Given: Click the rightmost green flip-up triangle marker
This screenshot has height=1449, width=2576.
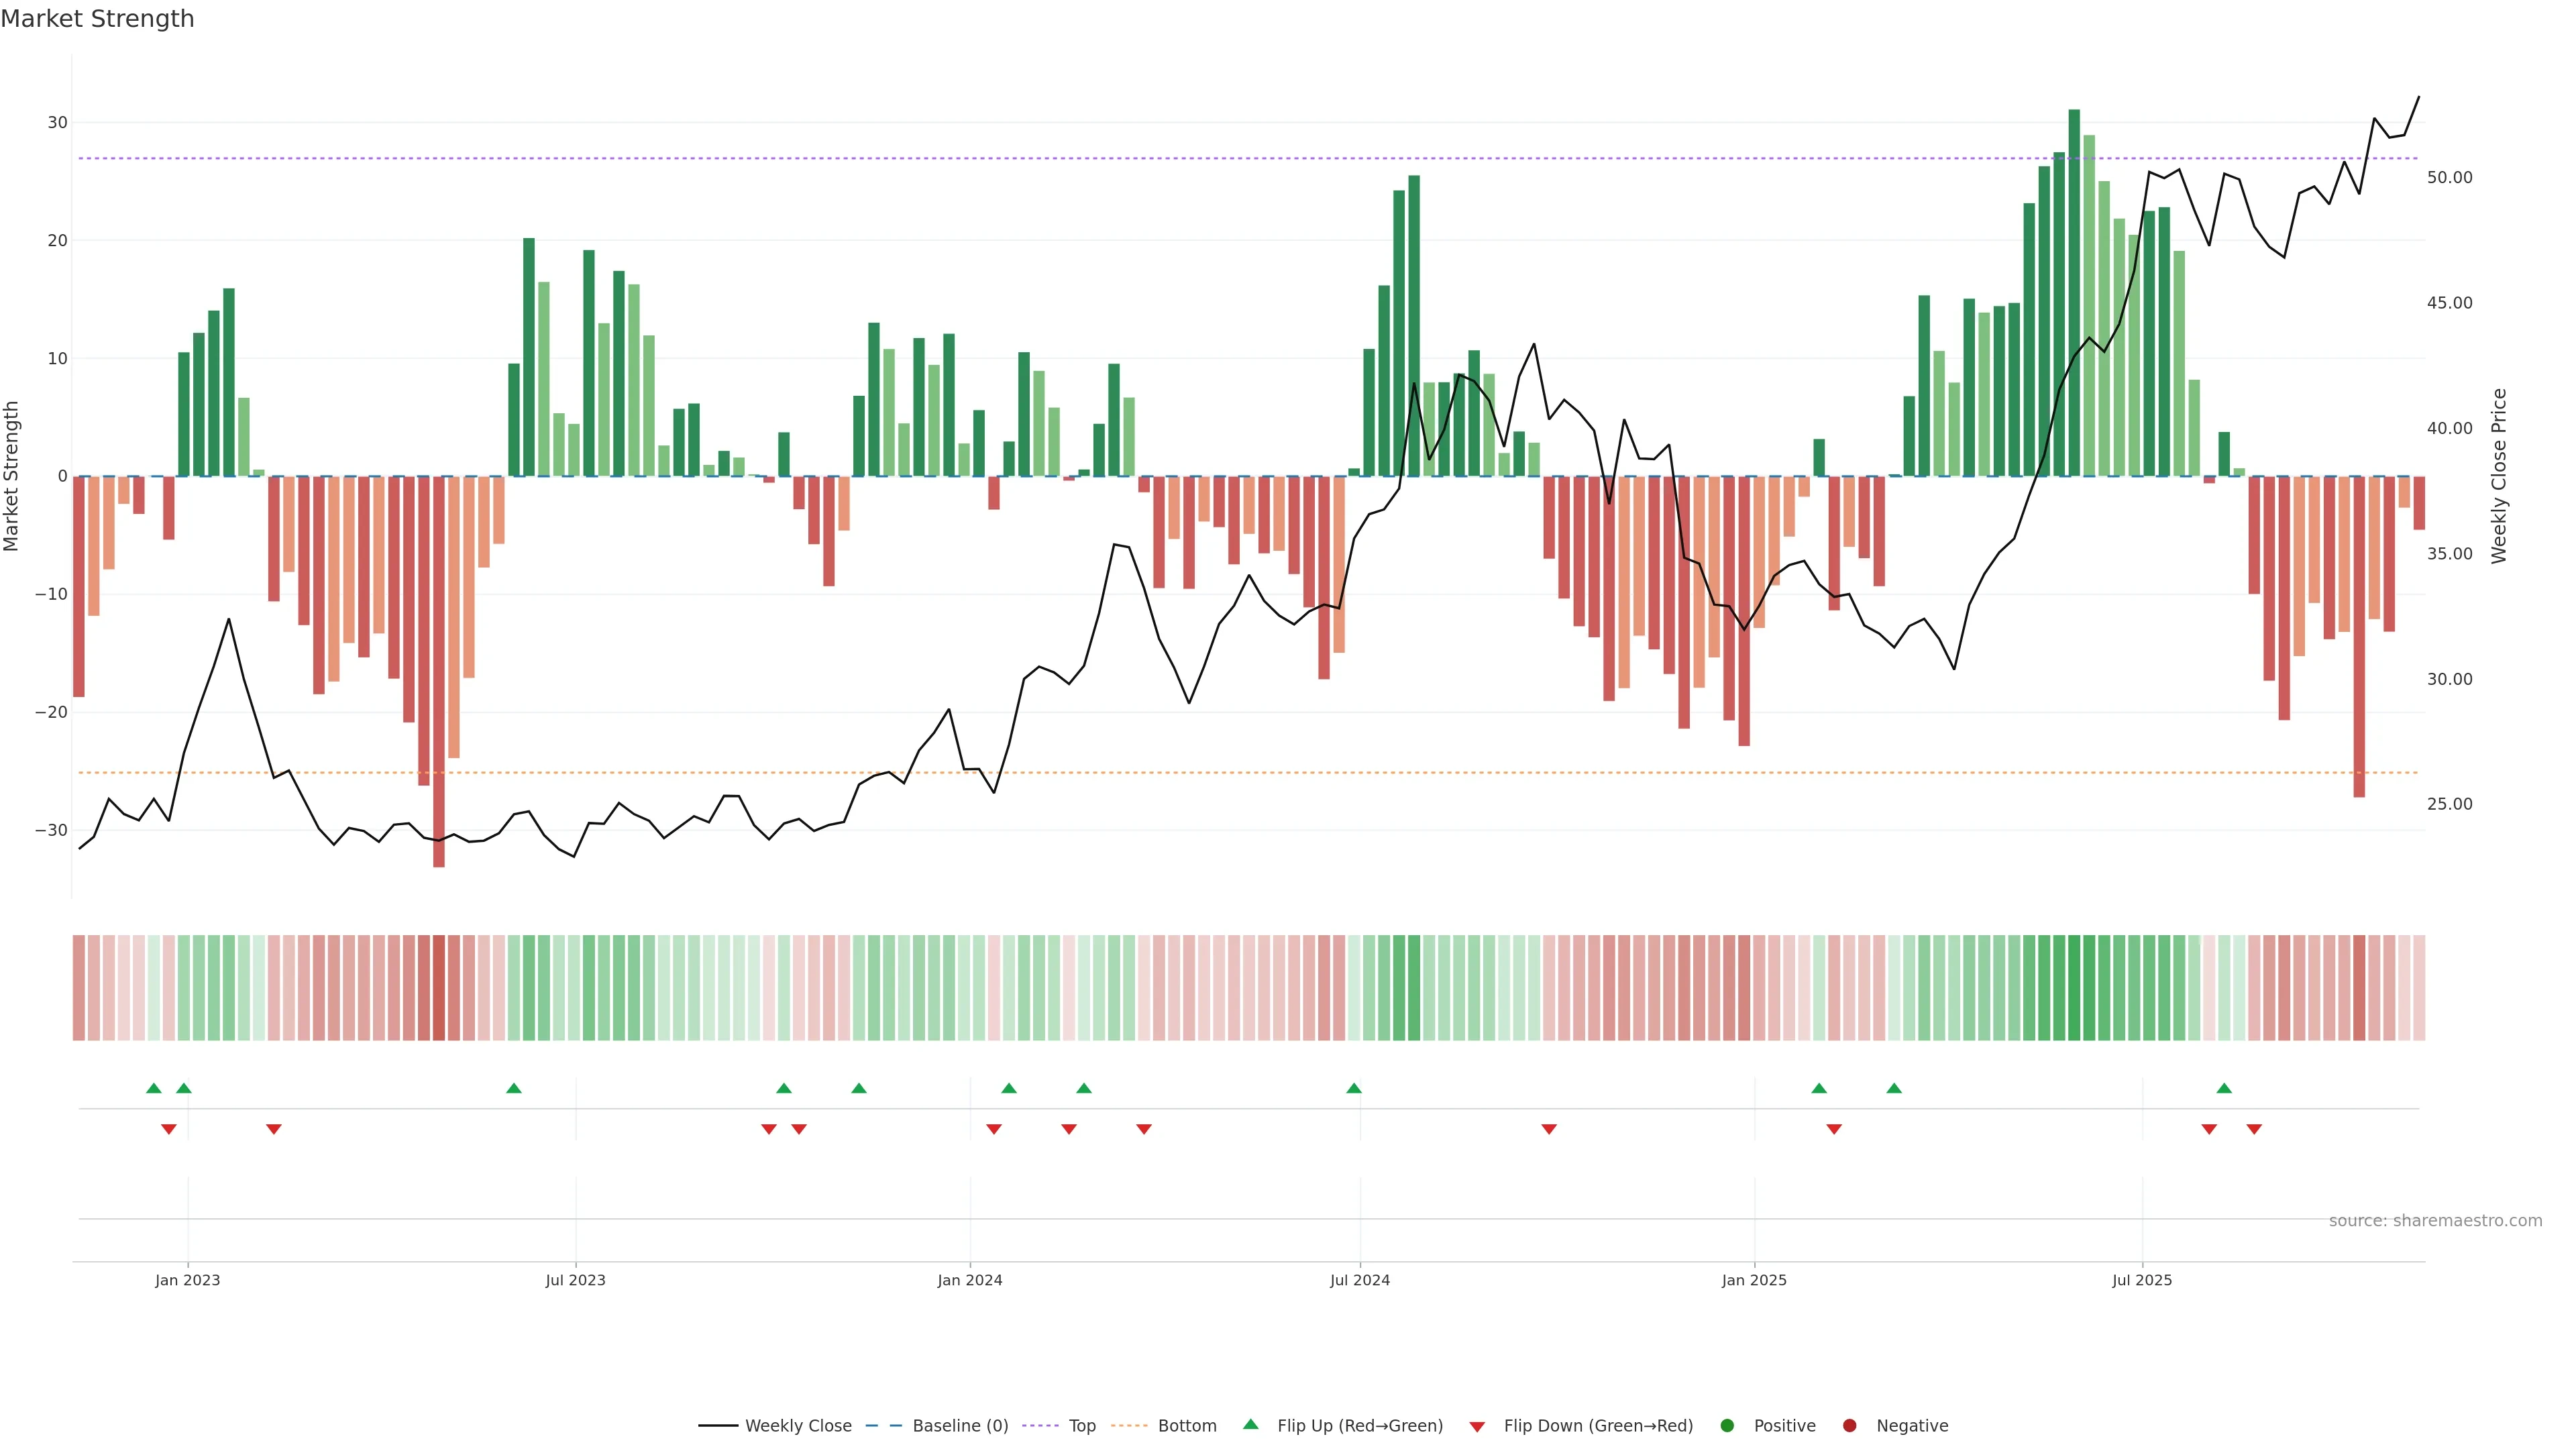Looking at the screenshot, I should click(x=2224, y=1088).
